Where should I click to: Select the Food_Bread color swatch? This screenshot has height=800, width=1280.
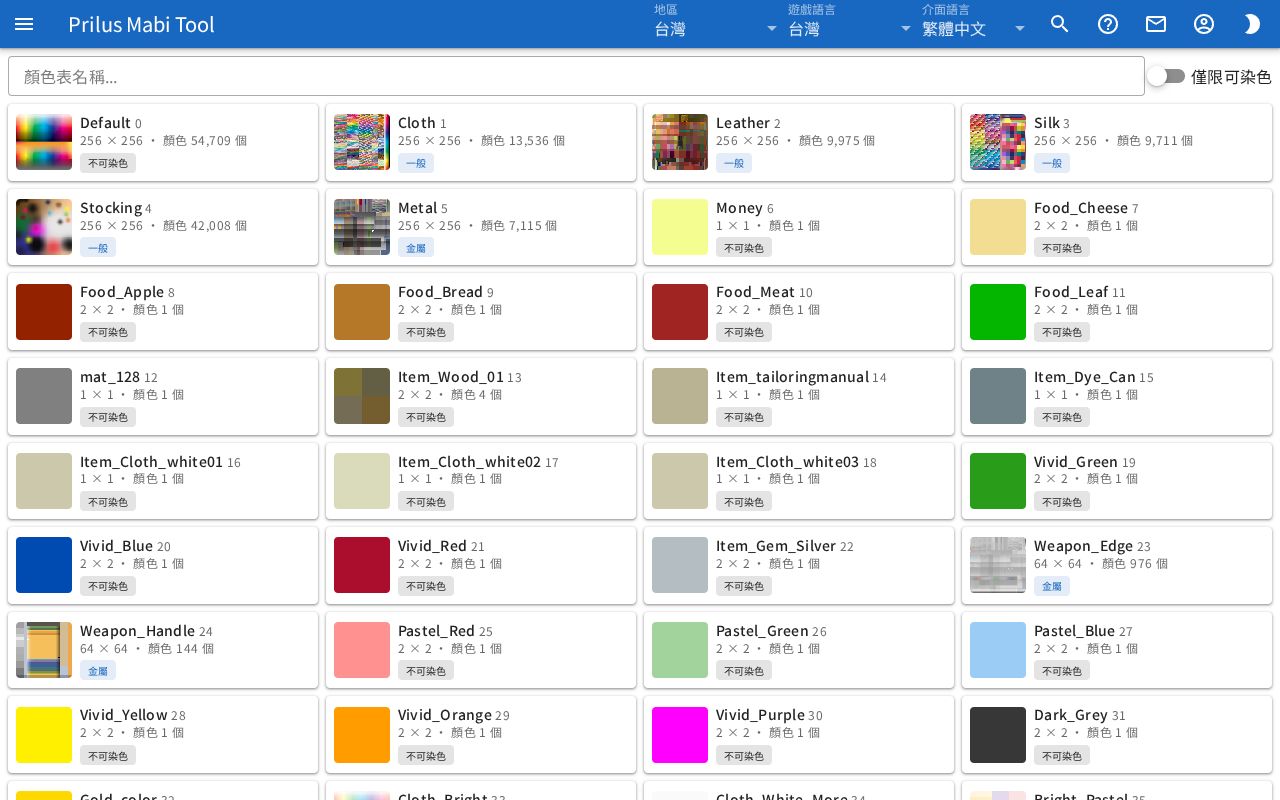pyautogui.click(x=362, y=311)
